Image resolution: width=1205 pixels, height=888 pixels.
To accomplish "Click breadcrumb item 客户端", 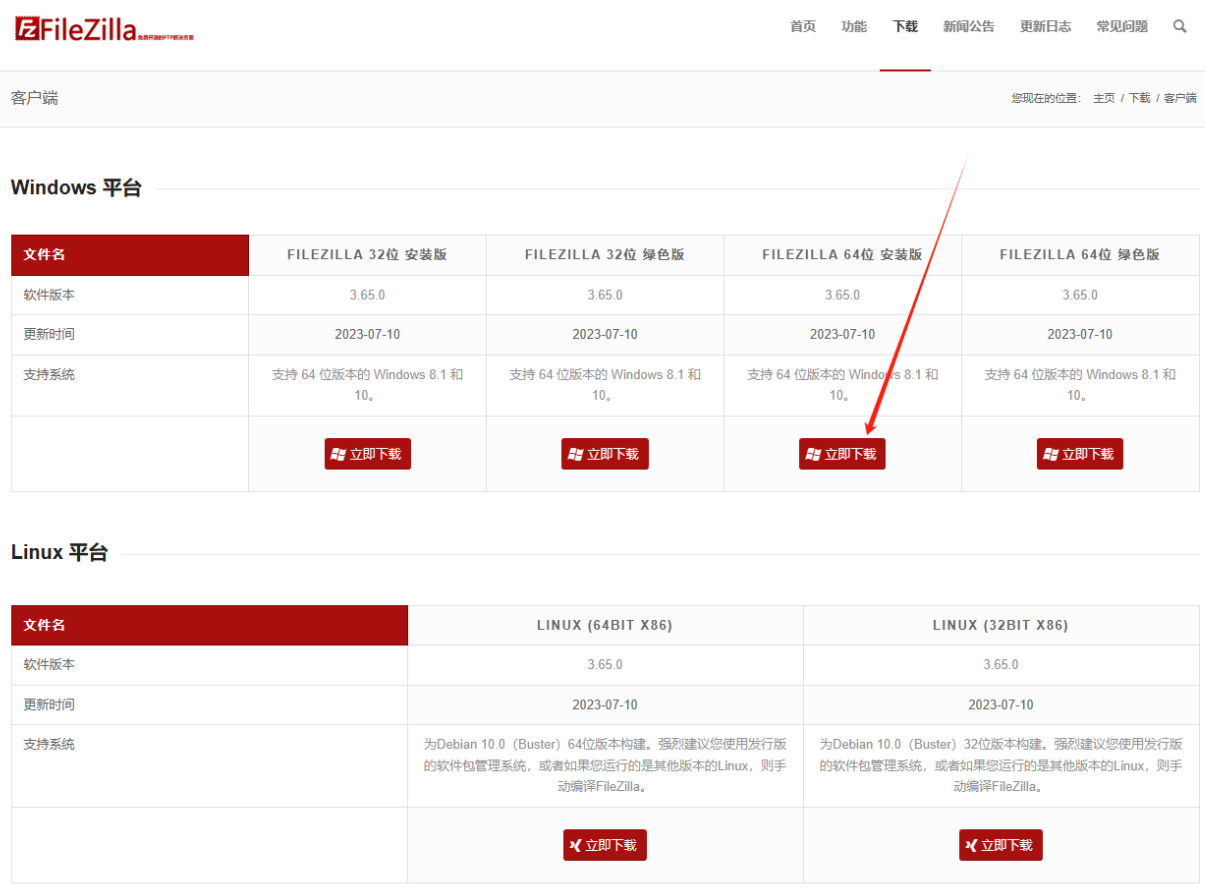I will coord(1180,98).
